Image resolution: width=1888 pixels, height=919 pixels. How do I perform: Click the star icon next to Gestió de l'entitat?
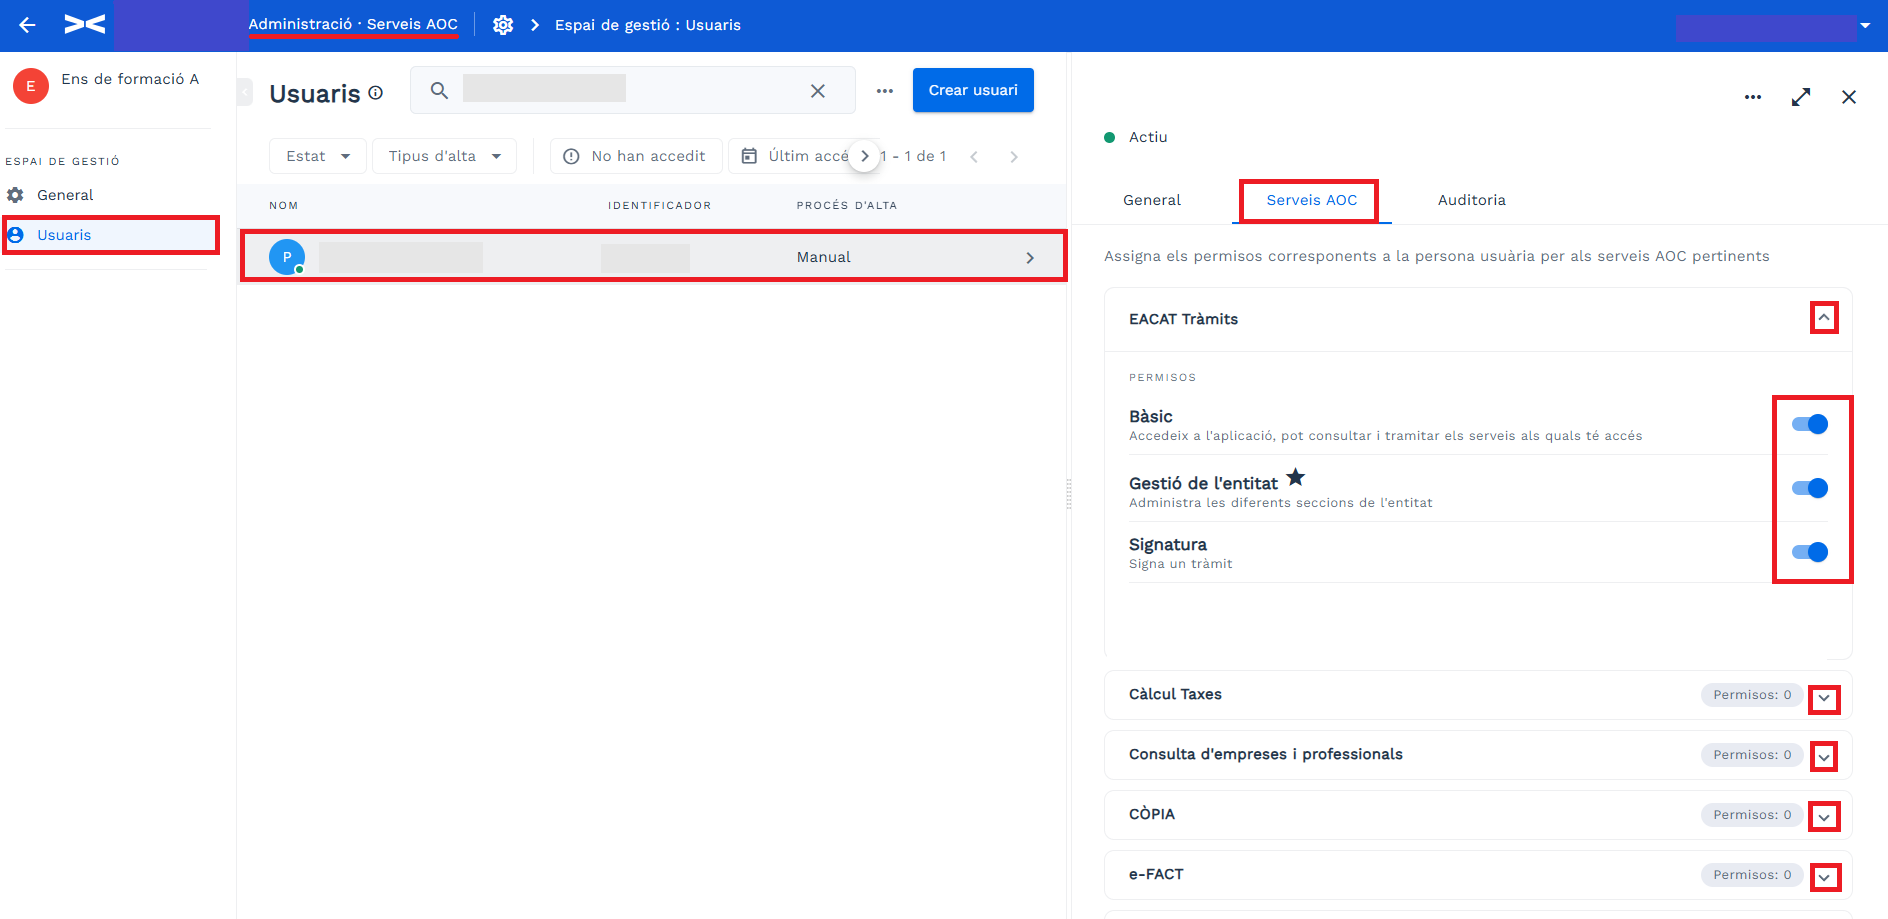point(1296,477)
